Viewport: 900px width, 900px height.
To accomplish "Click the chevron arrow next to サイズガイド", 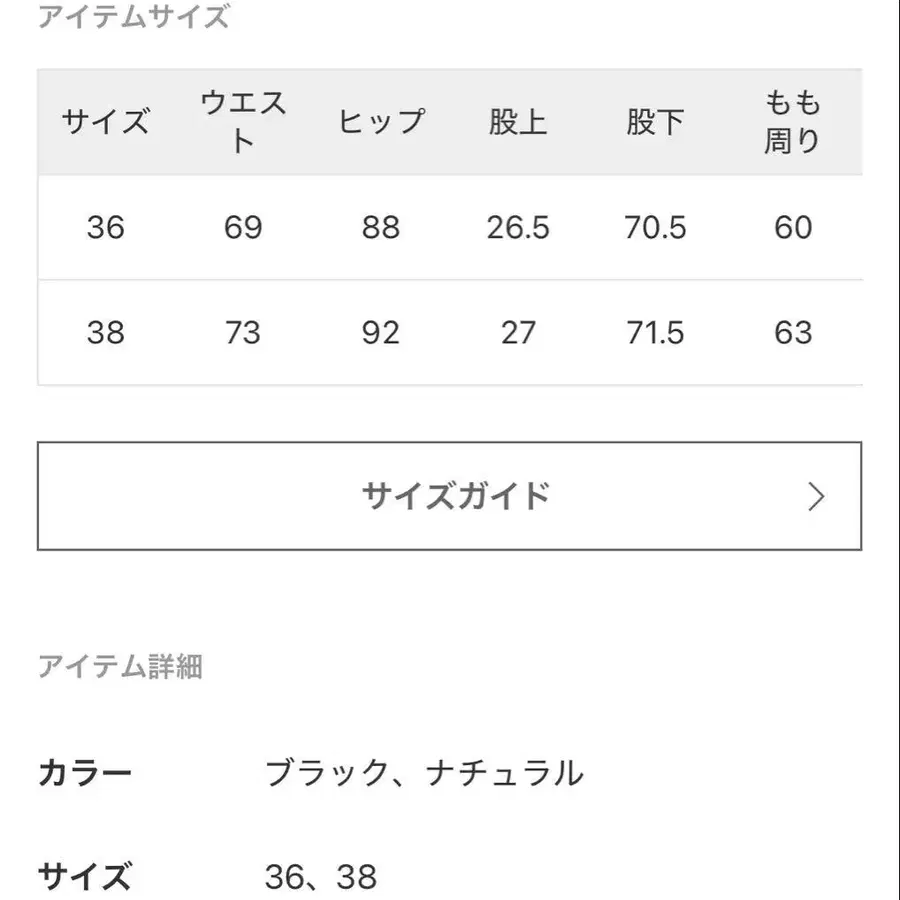I will (816, 495).
